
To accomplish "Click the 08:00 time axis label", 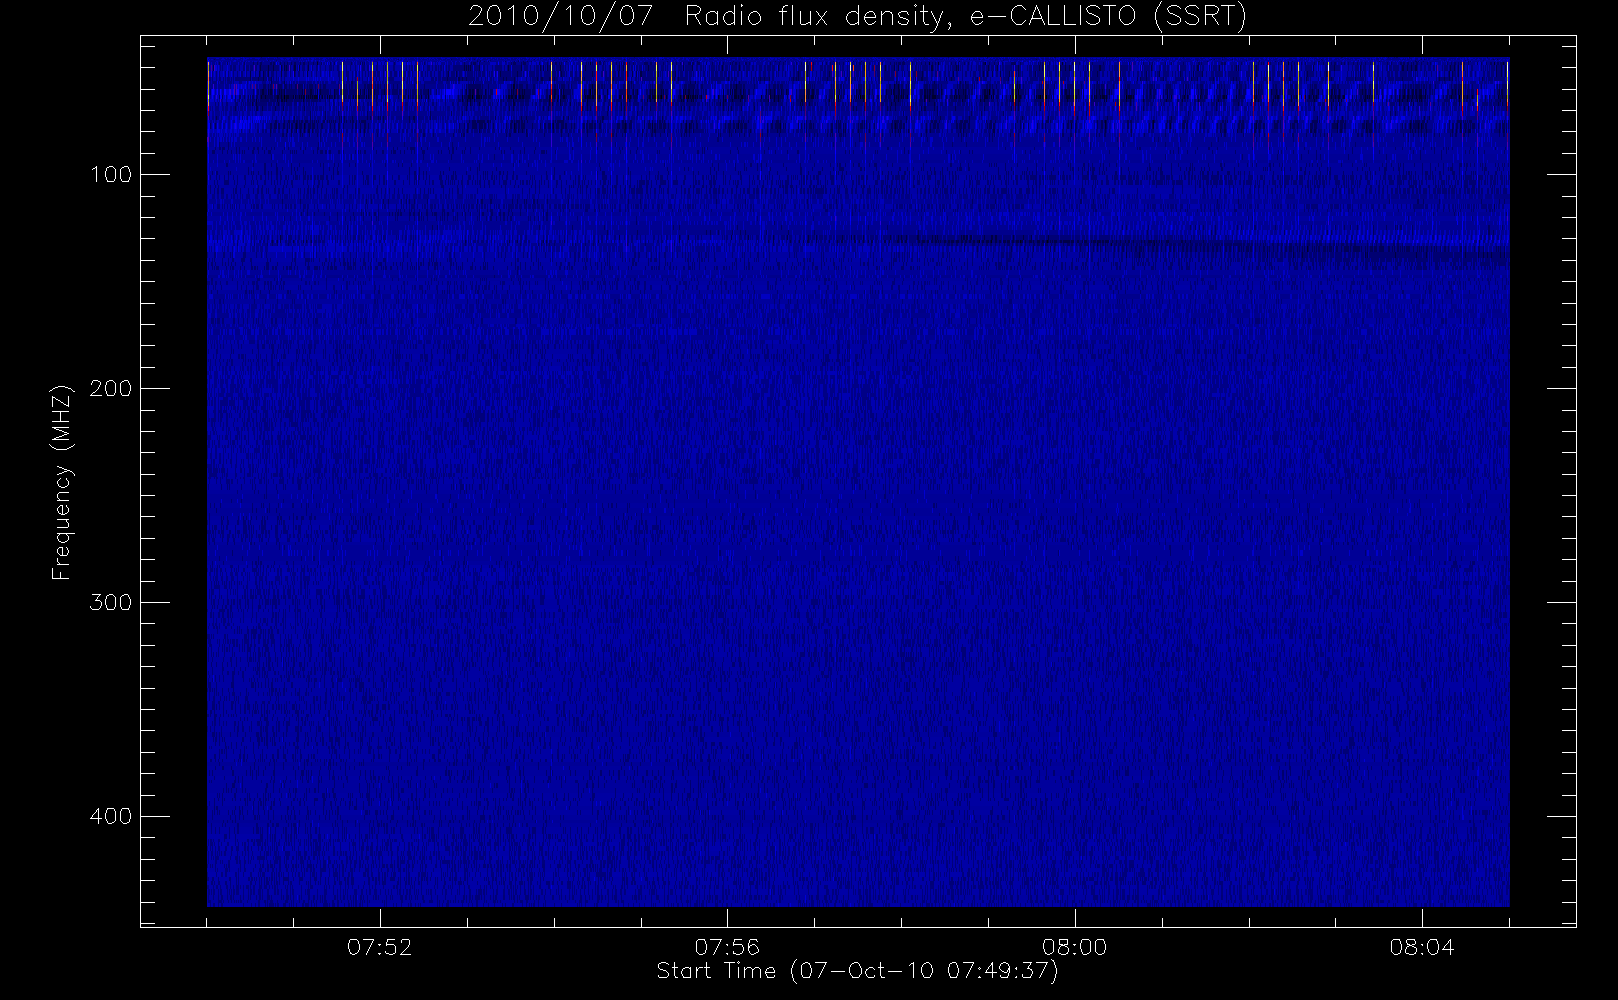I will [1074, 948].
